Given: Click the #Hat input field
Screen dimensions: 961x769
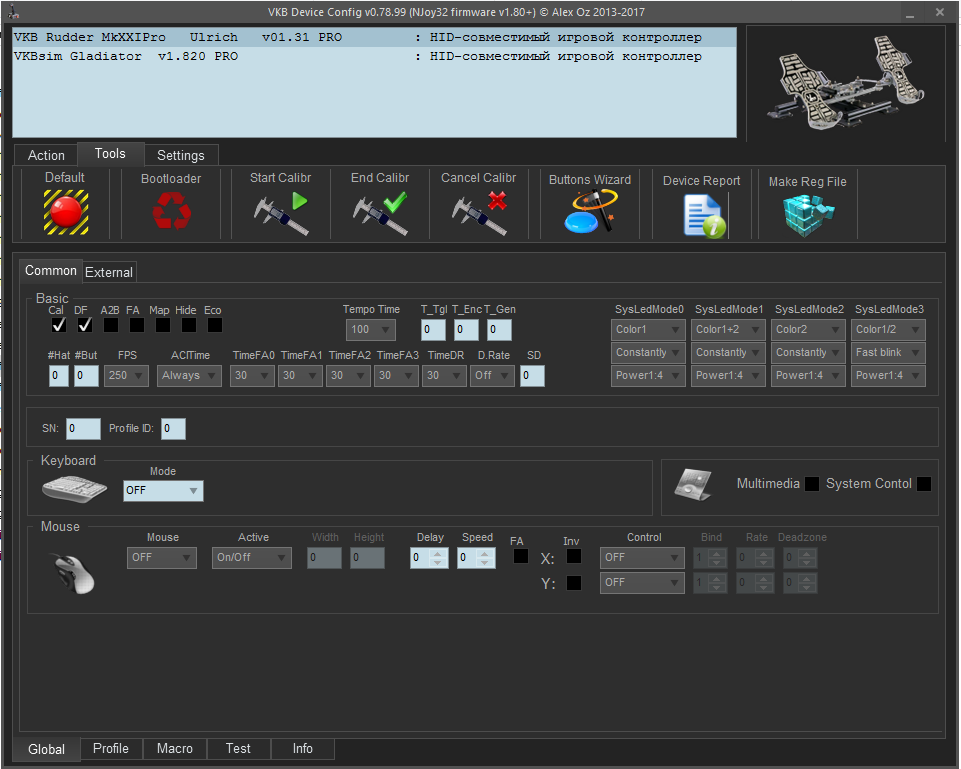Looking at the screenshot, I should click(x=59, y=376).
